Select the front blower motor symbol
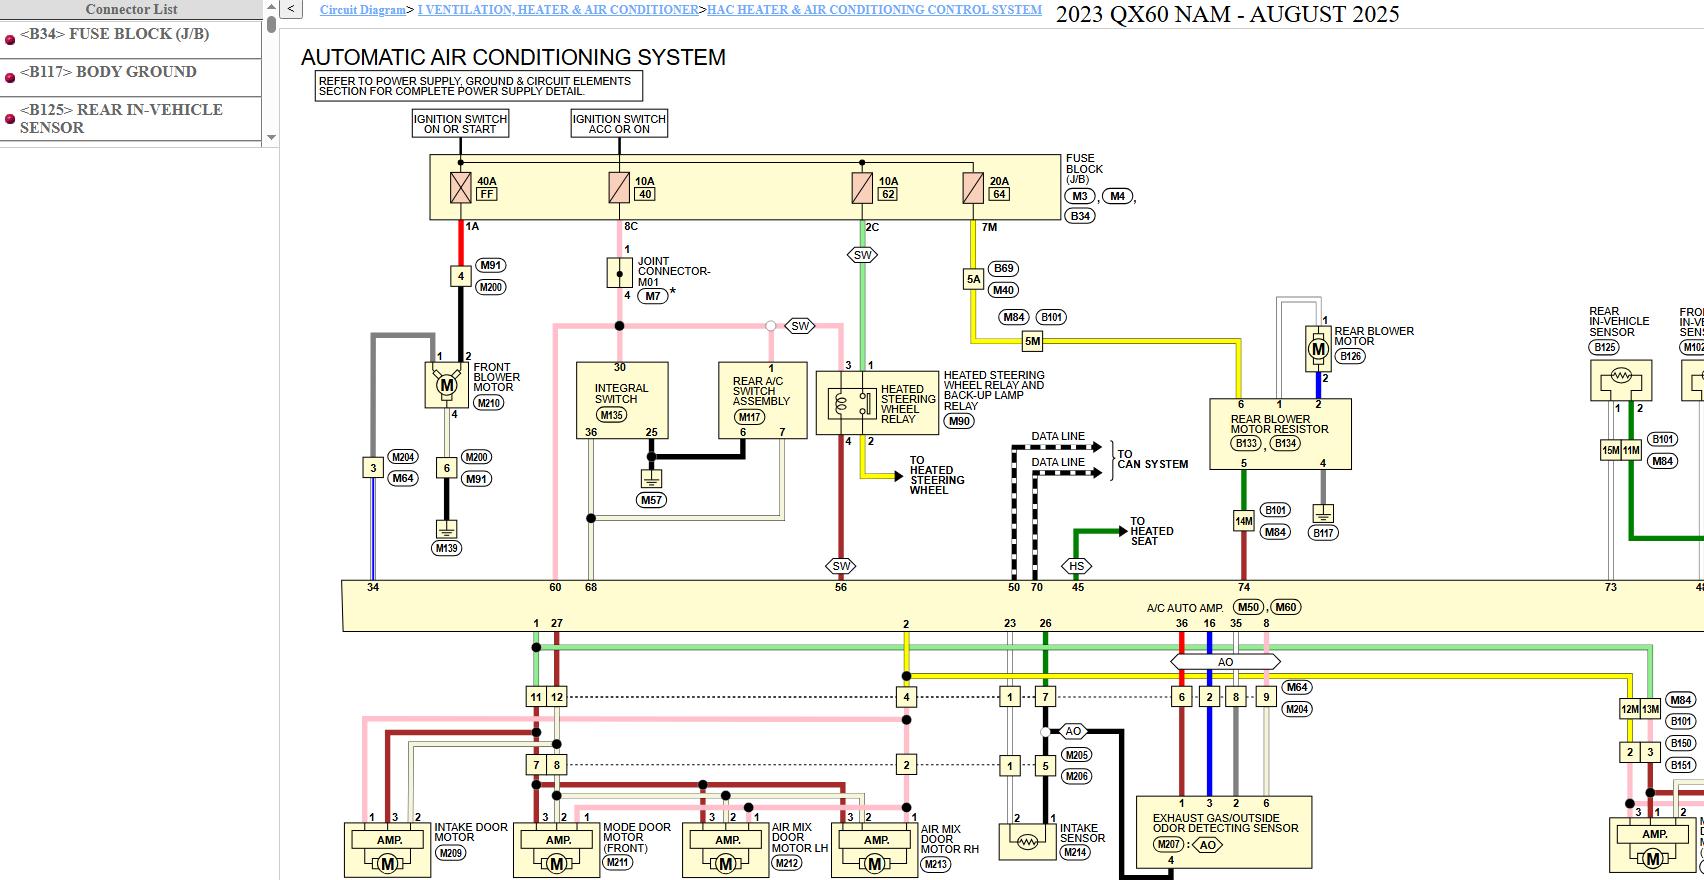The width and height of the screenshot is (1704, 880). [447, 385]
